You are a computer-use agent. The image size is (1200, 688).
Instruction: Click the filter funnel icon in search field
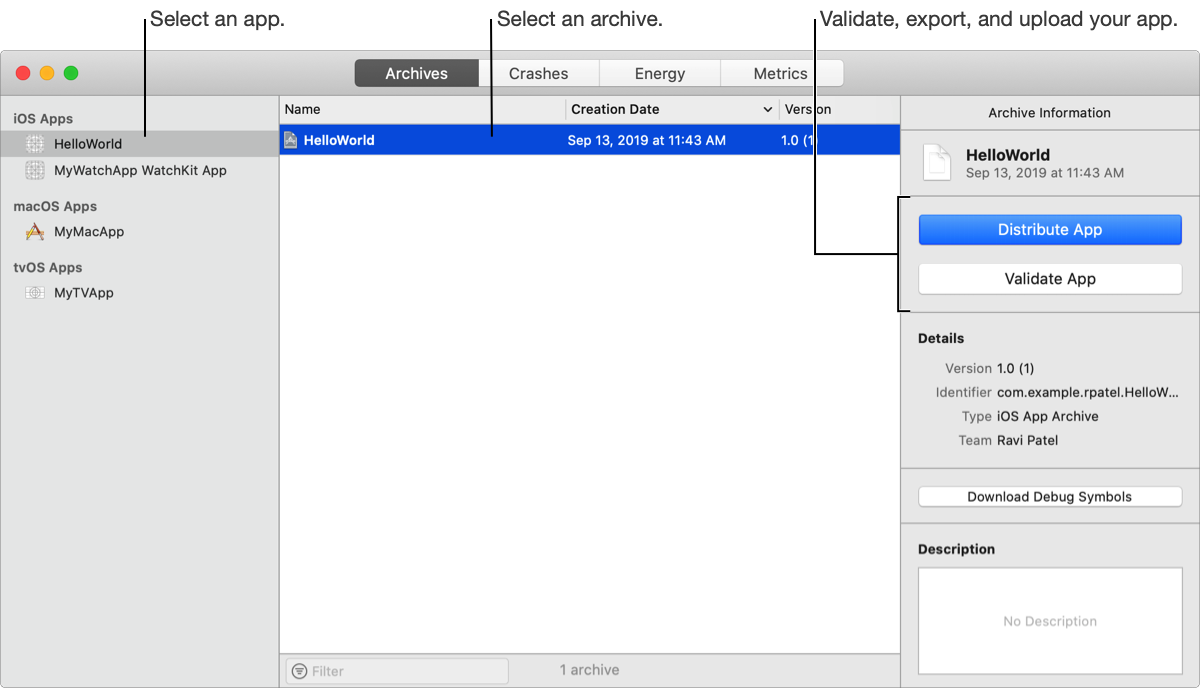point(301,670)
